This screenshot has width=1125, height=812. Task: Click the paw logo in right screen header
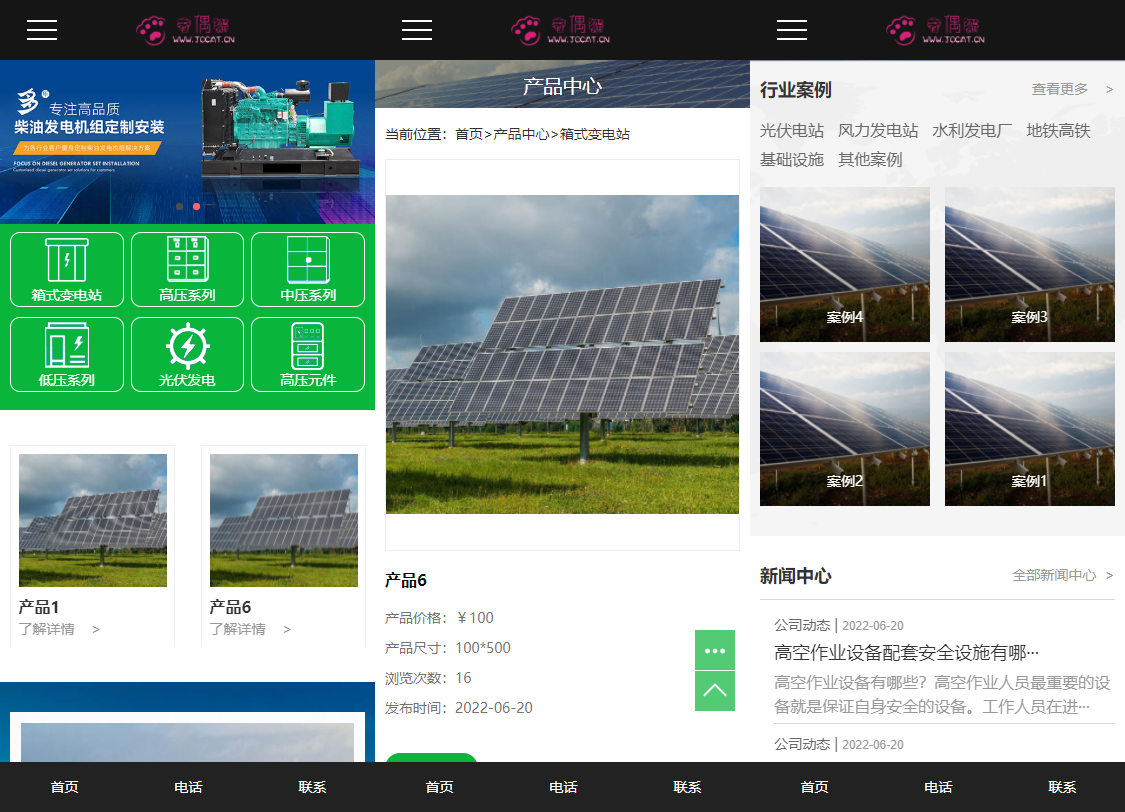(x=936, y=30)
